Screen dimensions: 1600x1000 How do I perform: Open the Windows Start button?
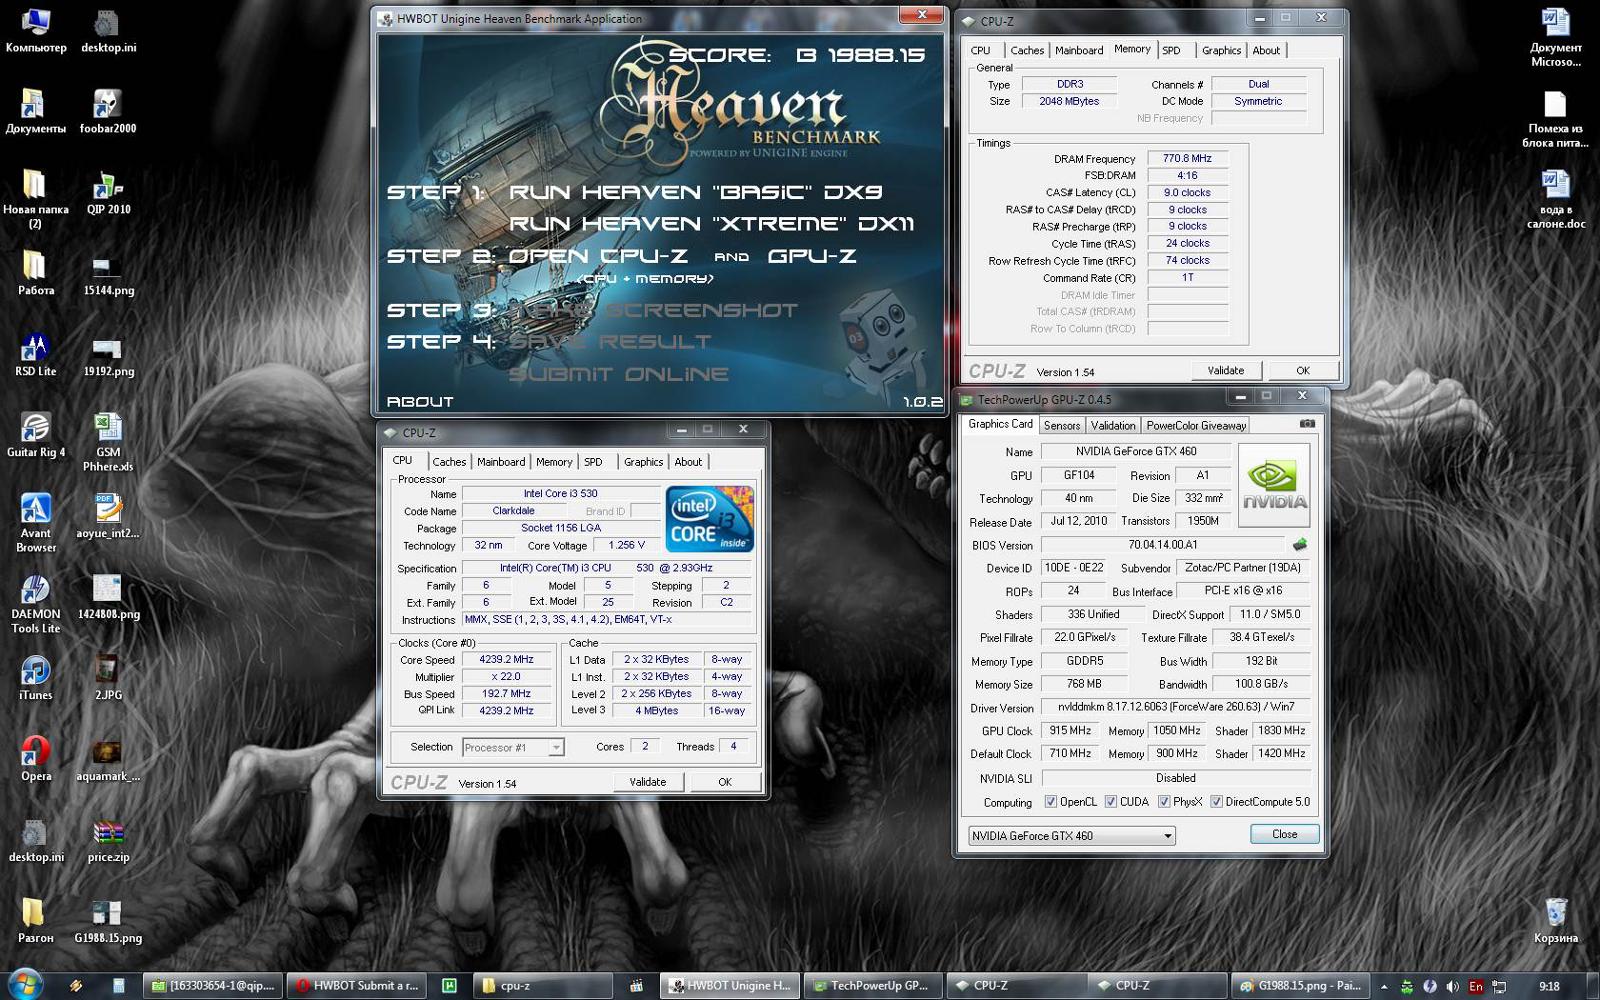[24, 985]
